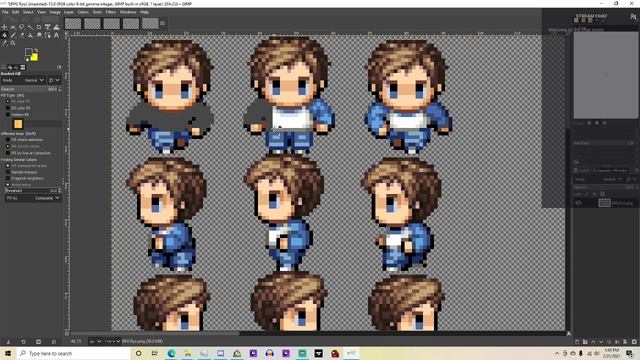Restore tool preset in Tool Options
The width and height of the screenshot is (640, 360).
coord(23,341)
